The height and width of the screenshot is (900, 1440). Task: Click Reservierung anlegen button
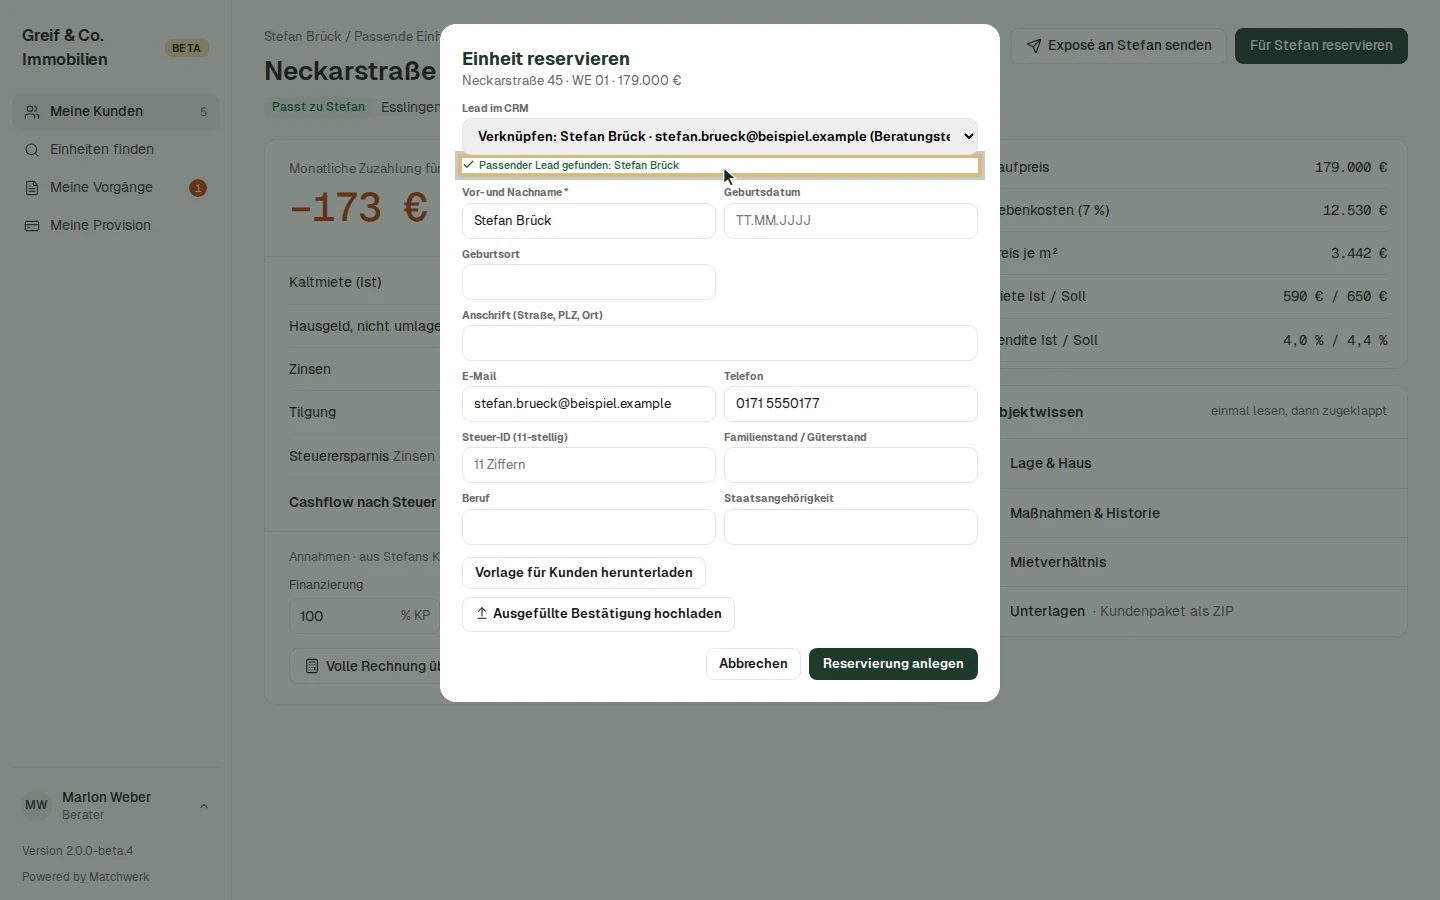point(893,664)
